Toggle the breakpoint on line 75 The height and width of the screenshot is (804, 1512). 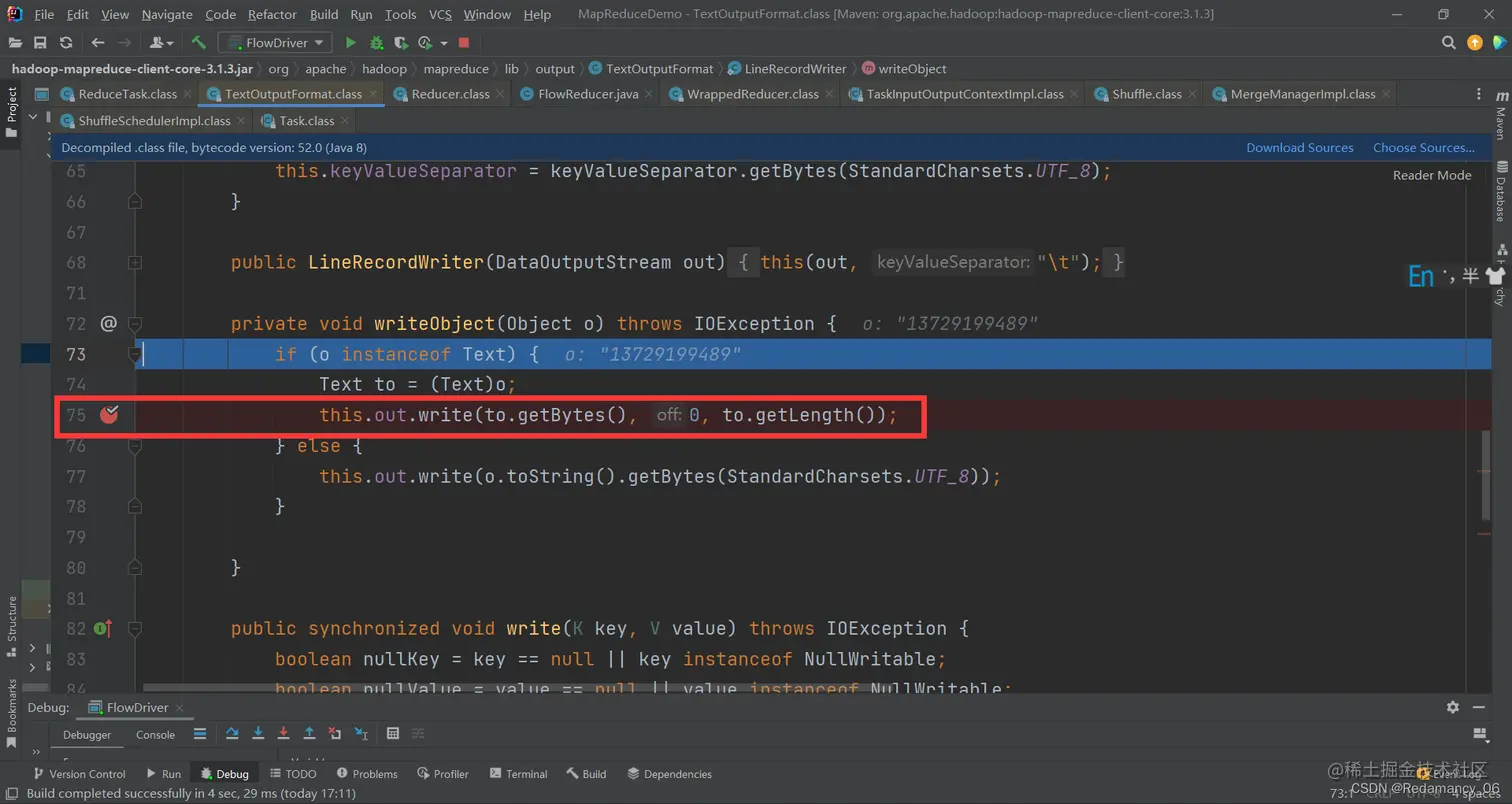[x=109, y=415]
